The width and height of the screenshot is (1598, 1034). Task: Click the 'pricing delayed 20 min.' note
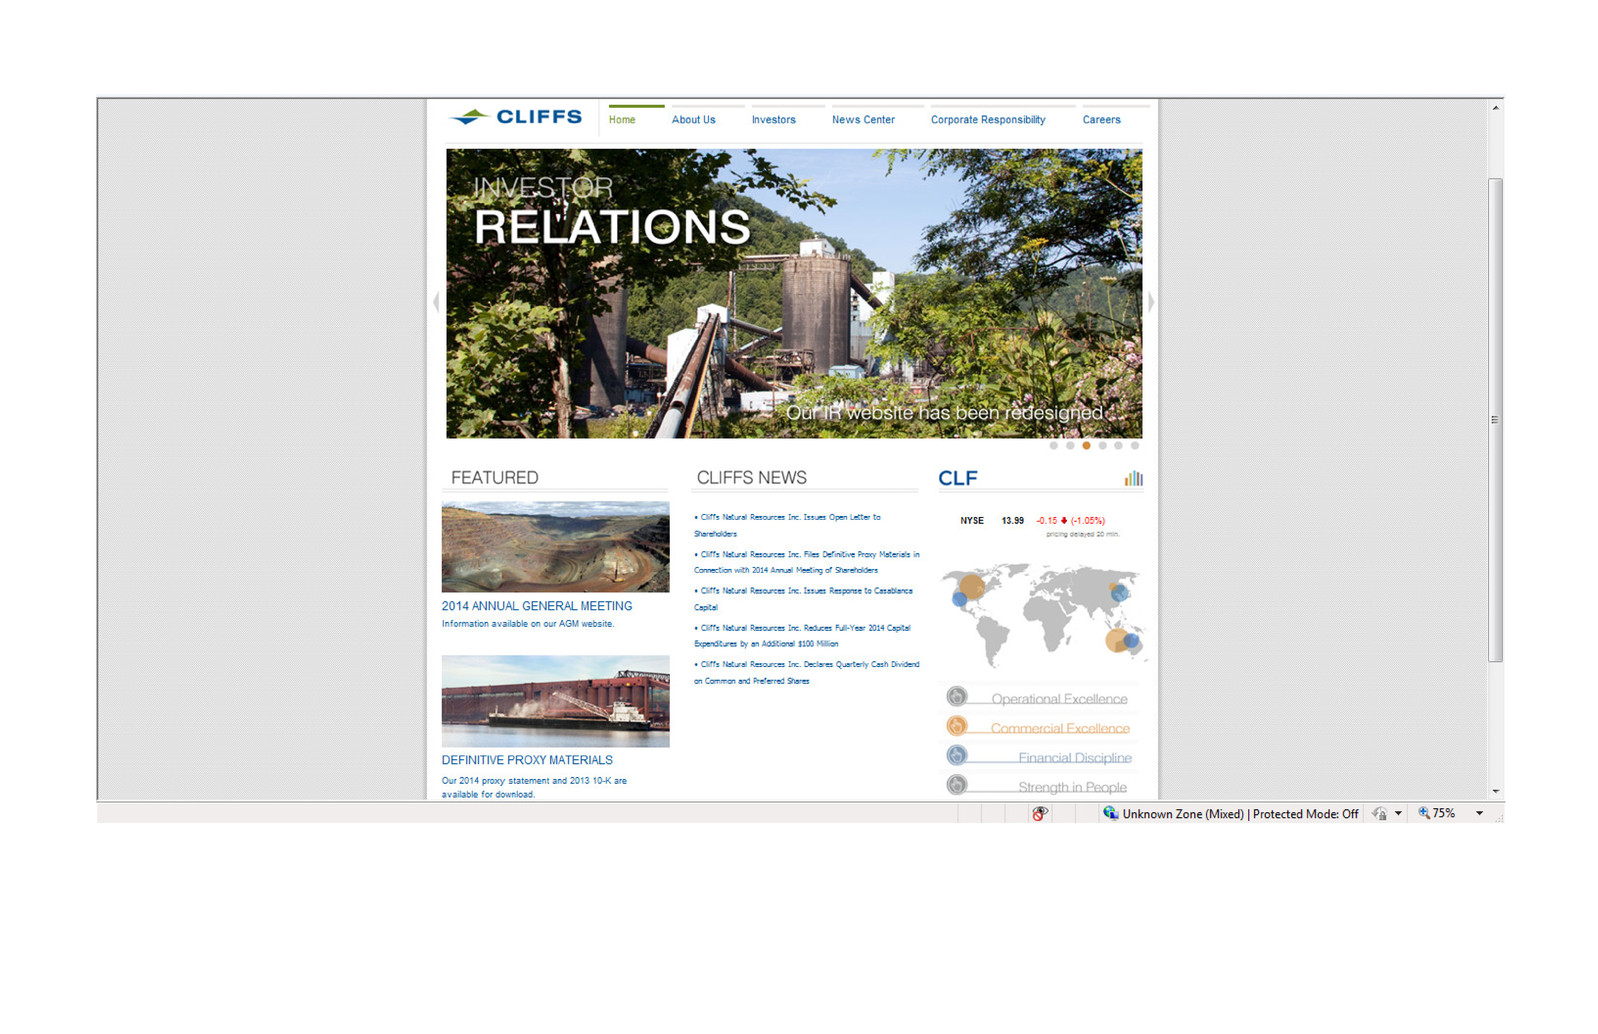pos(1083,534)
